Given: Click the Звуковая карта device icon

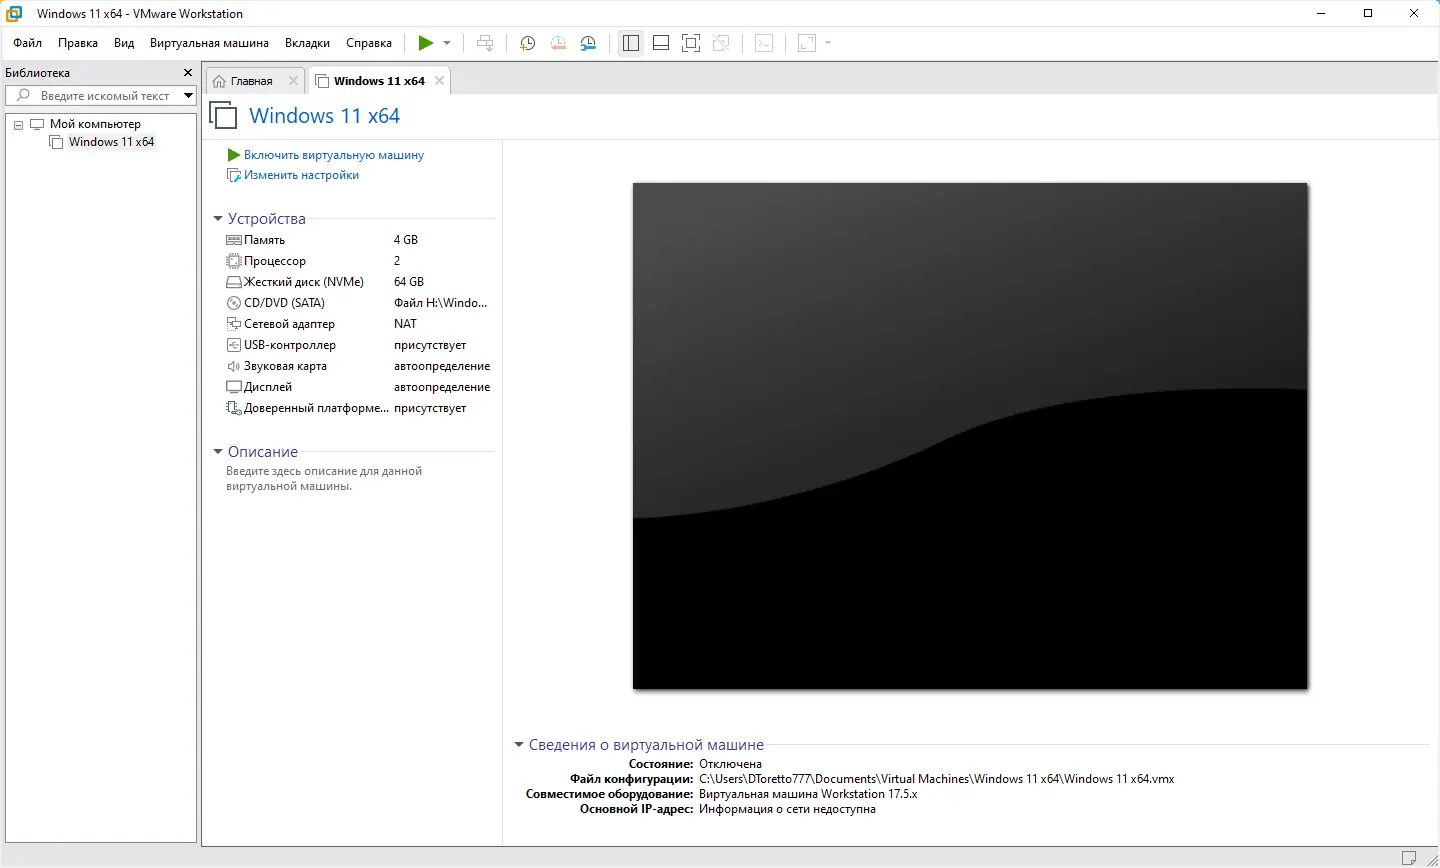Looking at the screenshot, I should pos(234,366).
